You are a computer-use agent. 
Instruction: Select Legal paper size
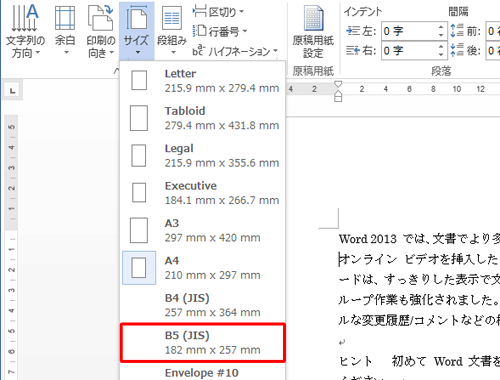203,155
